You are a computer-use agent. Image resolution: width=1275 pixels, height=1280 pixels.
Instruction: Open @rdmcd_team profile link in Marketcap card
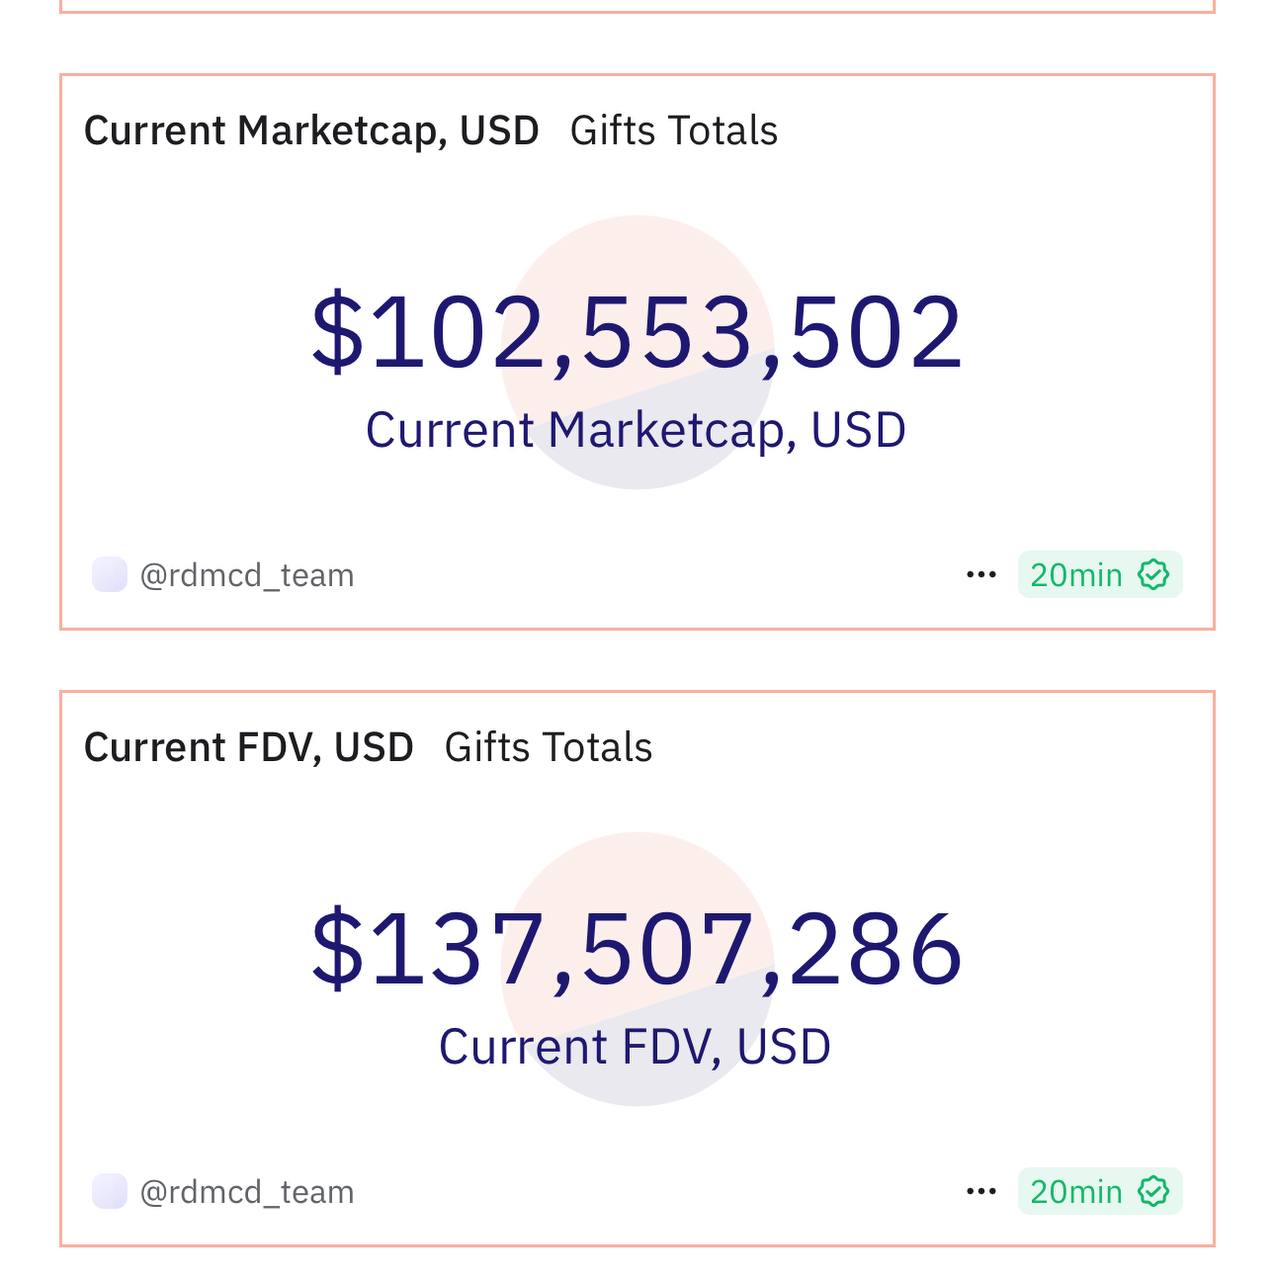point(247,576)
